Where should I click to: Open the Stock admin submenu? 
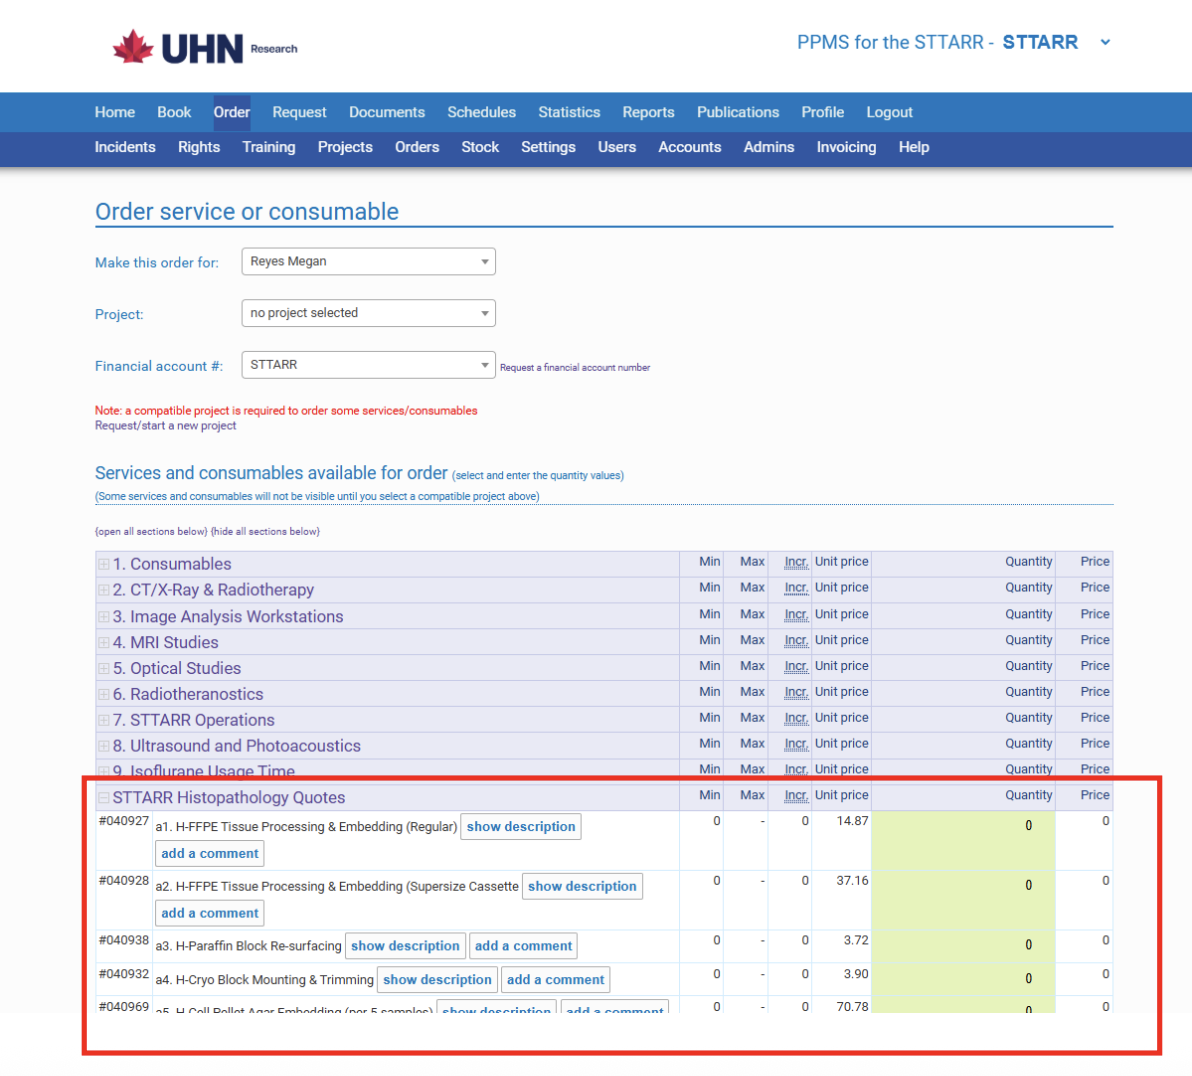480,148
